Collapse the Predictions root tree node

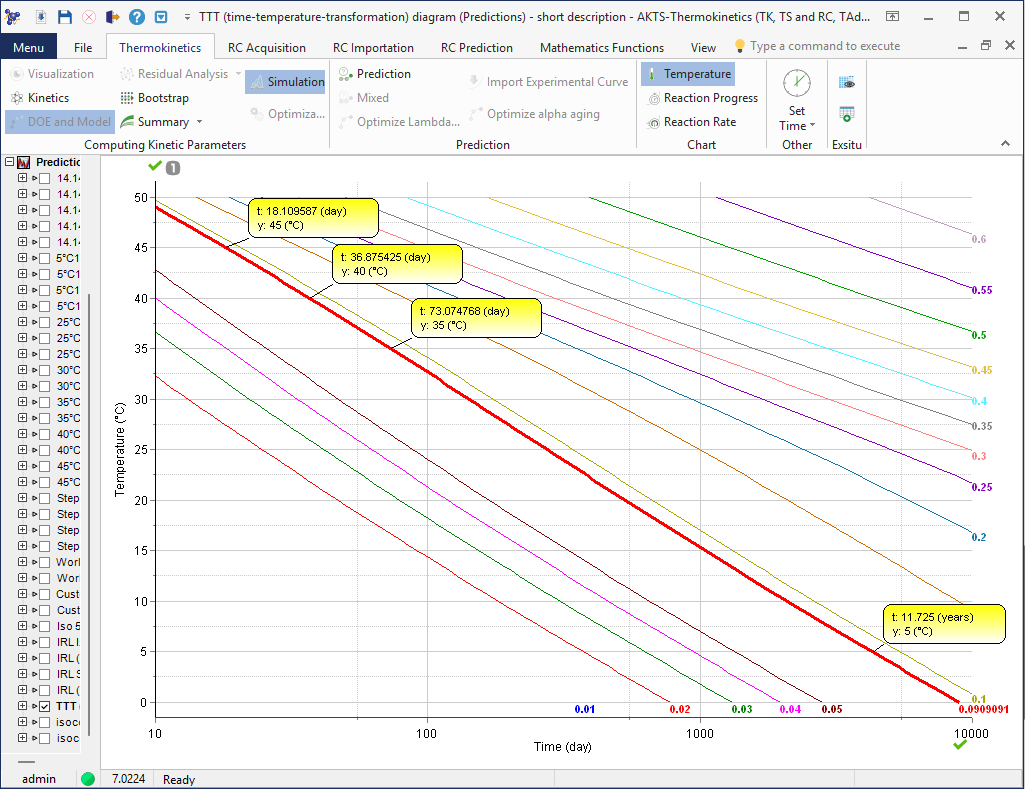(9, 161)
